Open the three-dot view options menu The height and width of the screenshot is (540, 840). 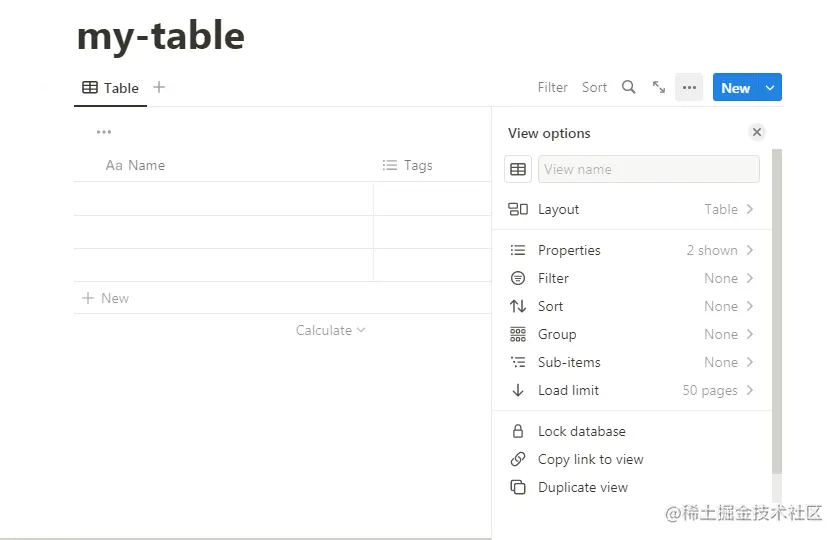click(x=689, y=87)
